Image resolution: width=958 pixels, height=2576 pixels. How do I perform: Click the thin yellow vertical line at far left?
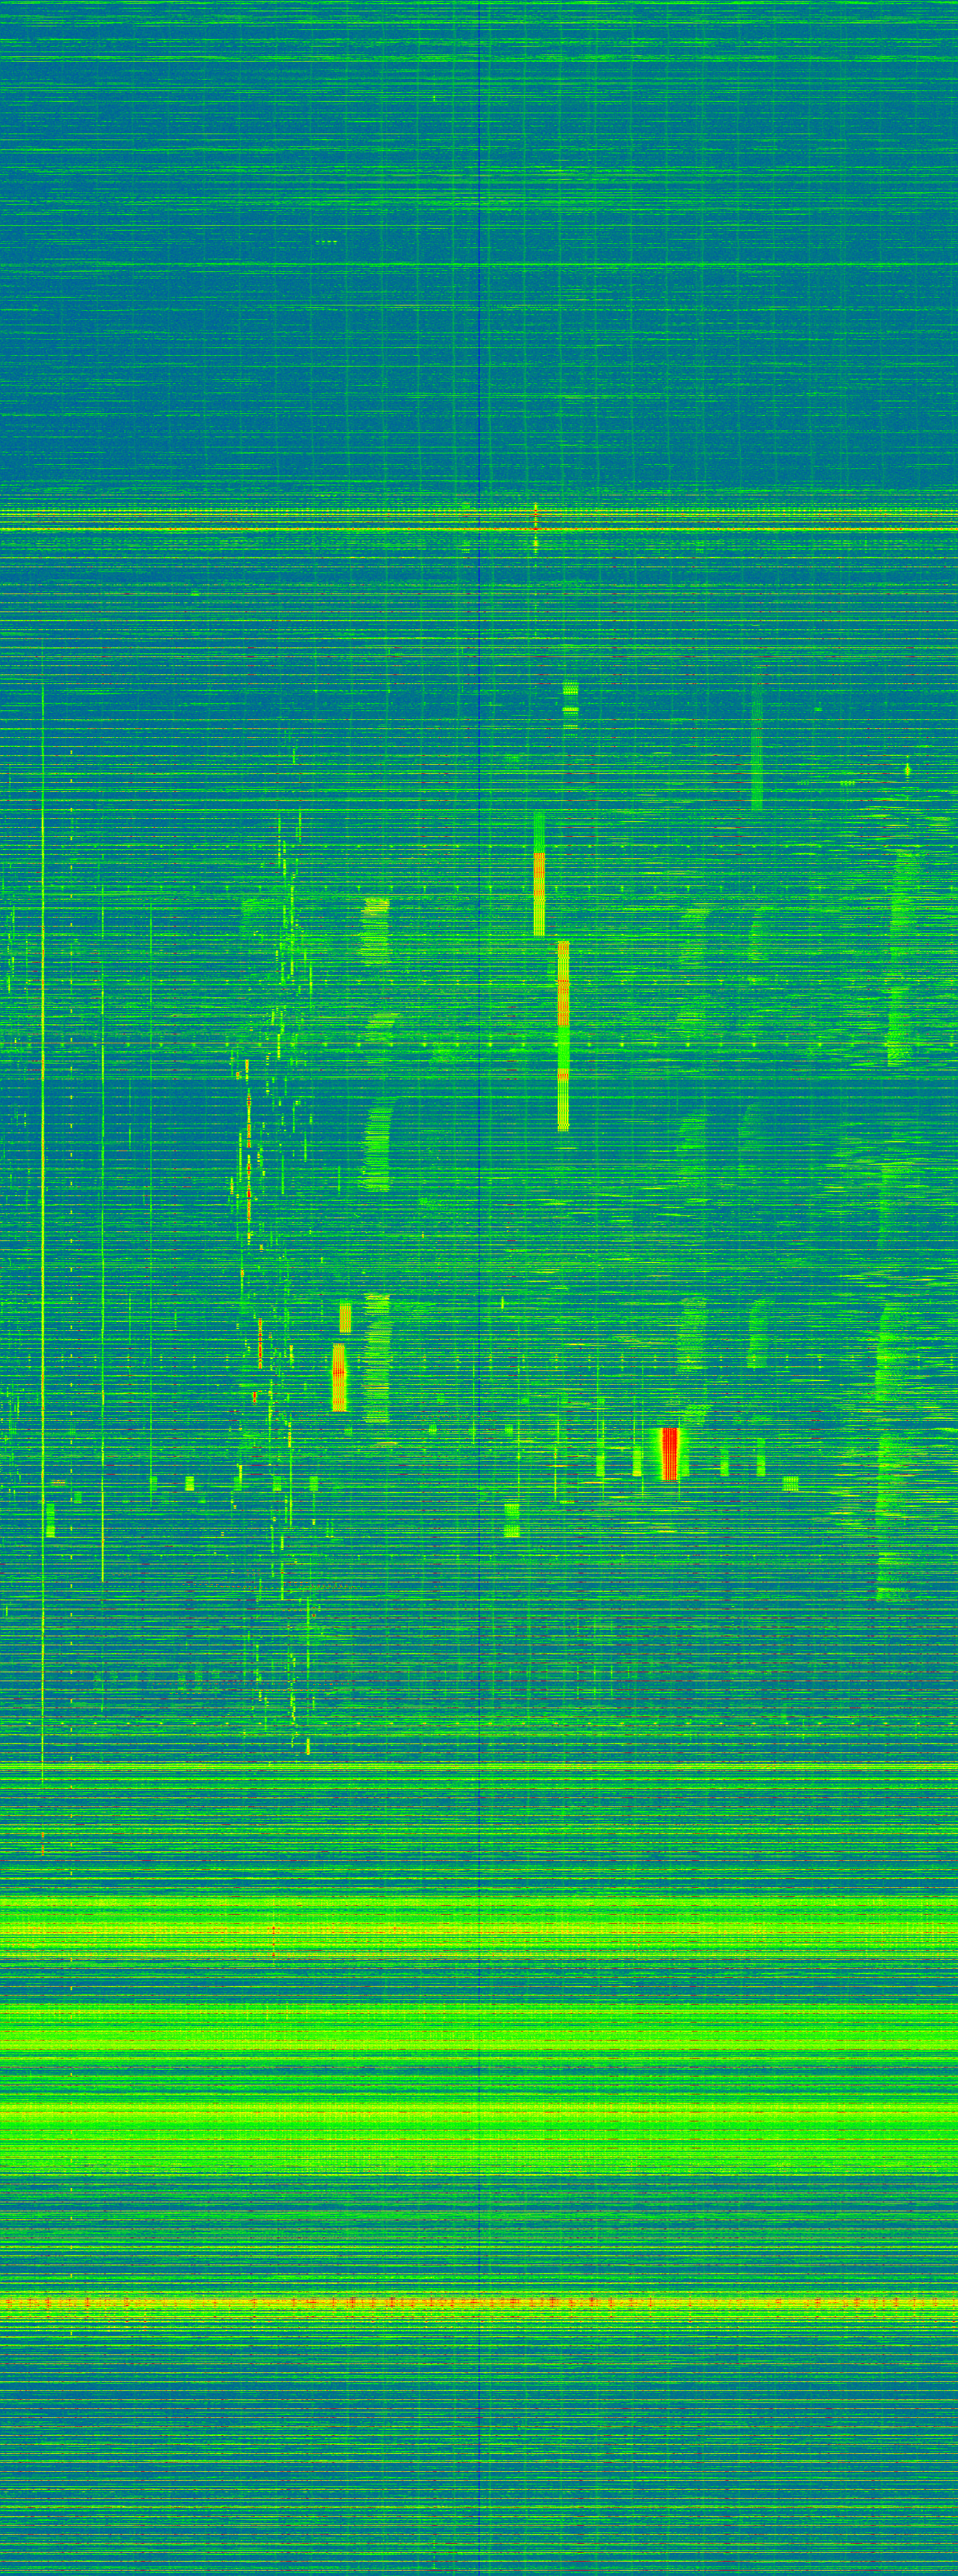[42, 1250]
